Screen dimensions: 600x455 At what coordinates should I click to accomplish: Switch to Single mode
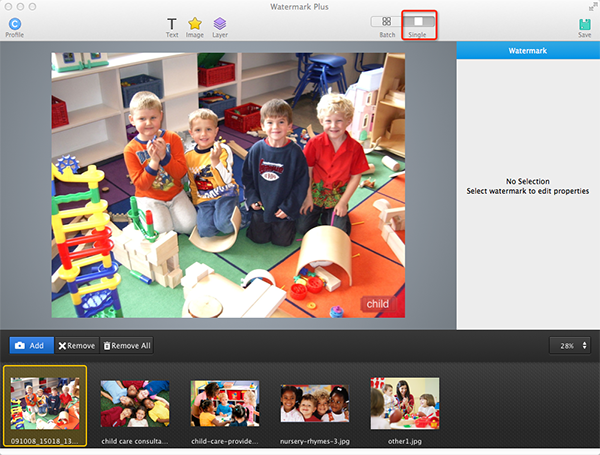pos(417,21)
